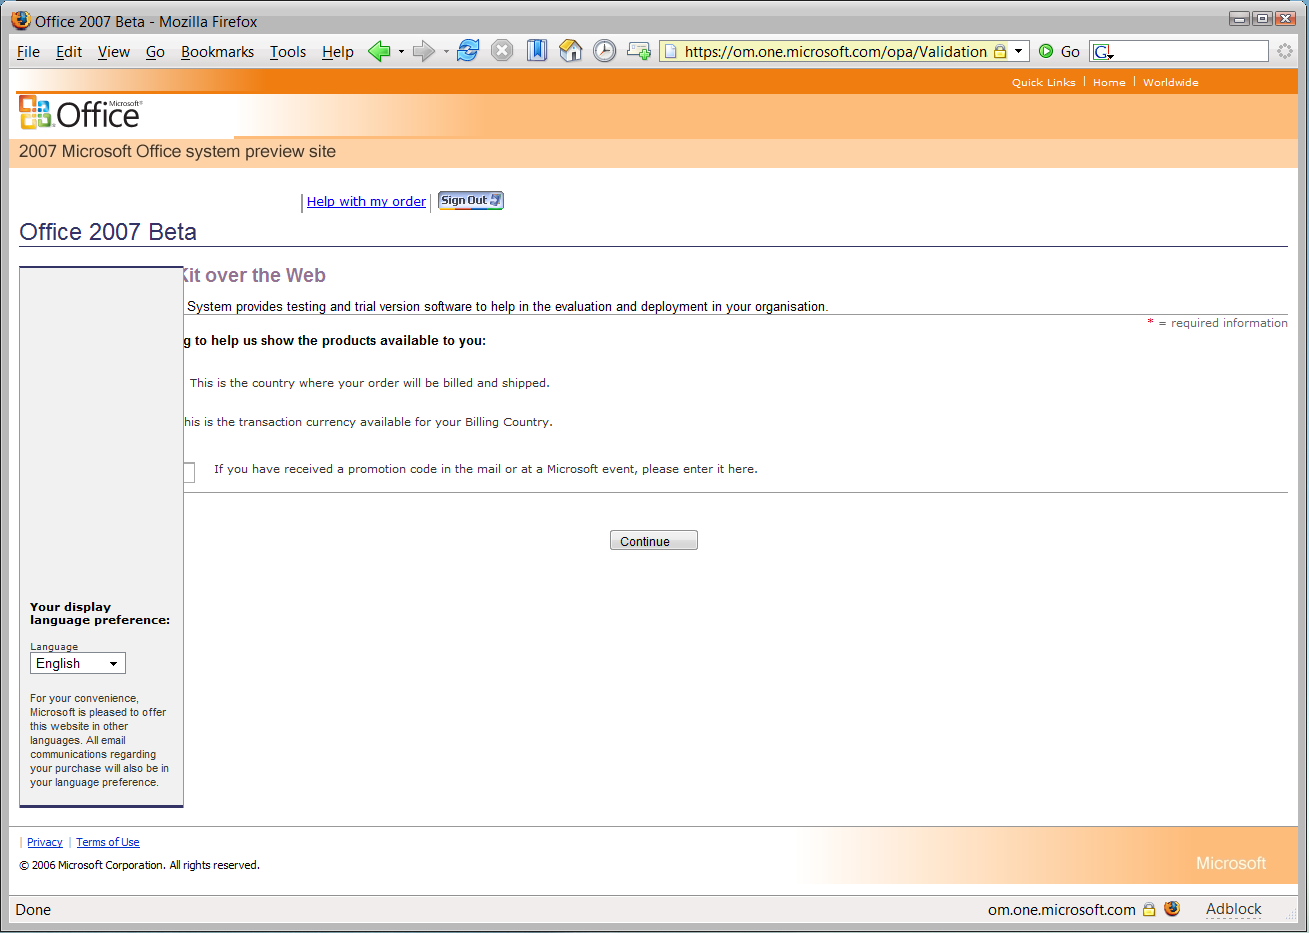Open the Privacy link

[x=45, y=842]
